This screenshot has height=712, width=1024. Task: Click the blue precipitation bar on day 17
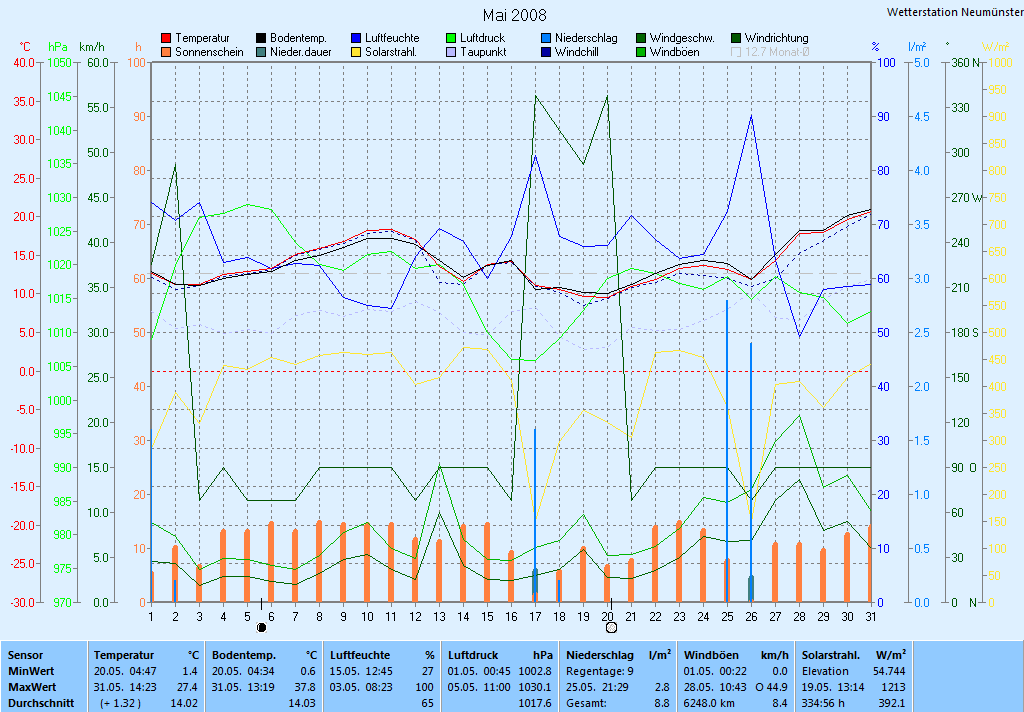[x=535, y=515]
